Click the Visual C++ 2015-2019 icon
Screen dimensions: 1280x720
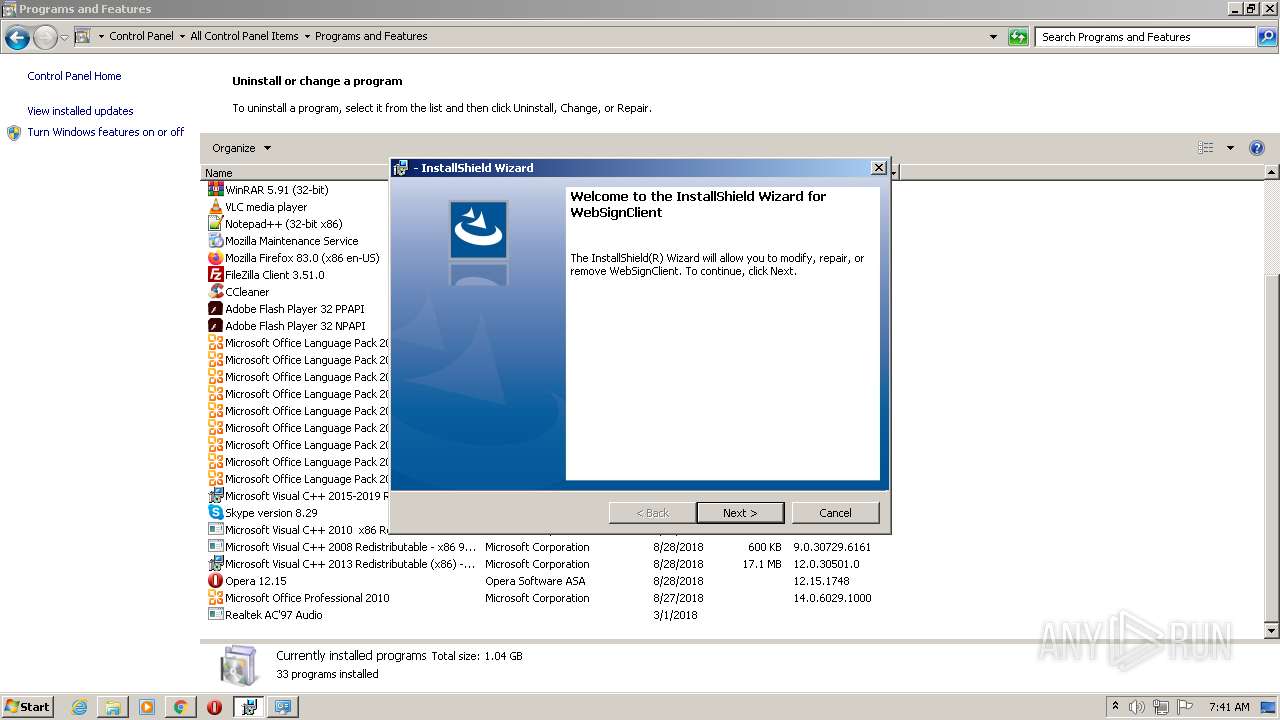point(215,495)
